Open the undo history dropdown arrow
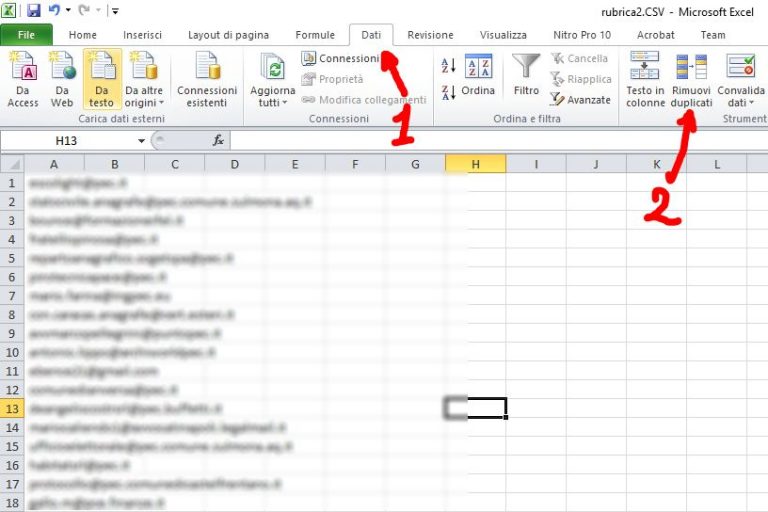768x512 pixels. (x=68, y=10)
